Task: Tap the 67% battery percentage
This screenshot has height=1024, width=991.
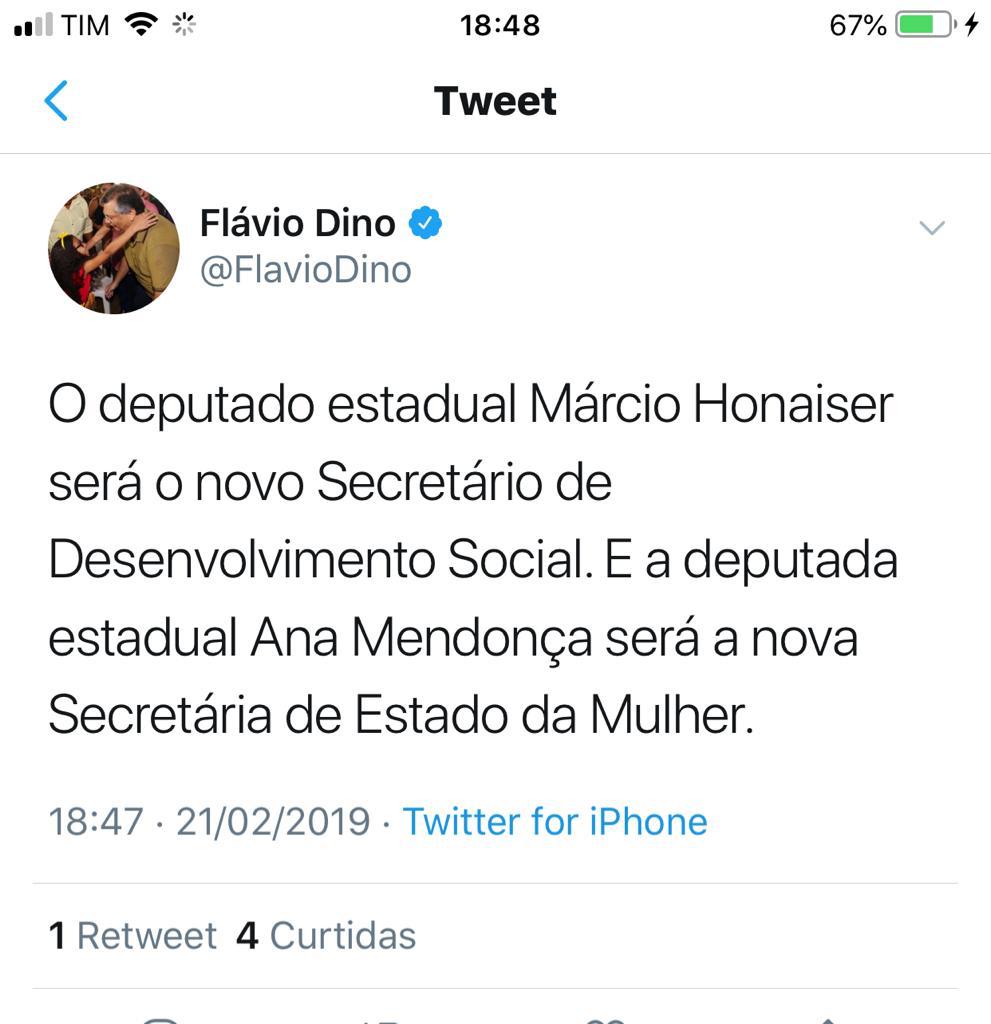Action: tap(858, 26)
